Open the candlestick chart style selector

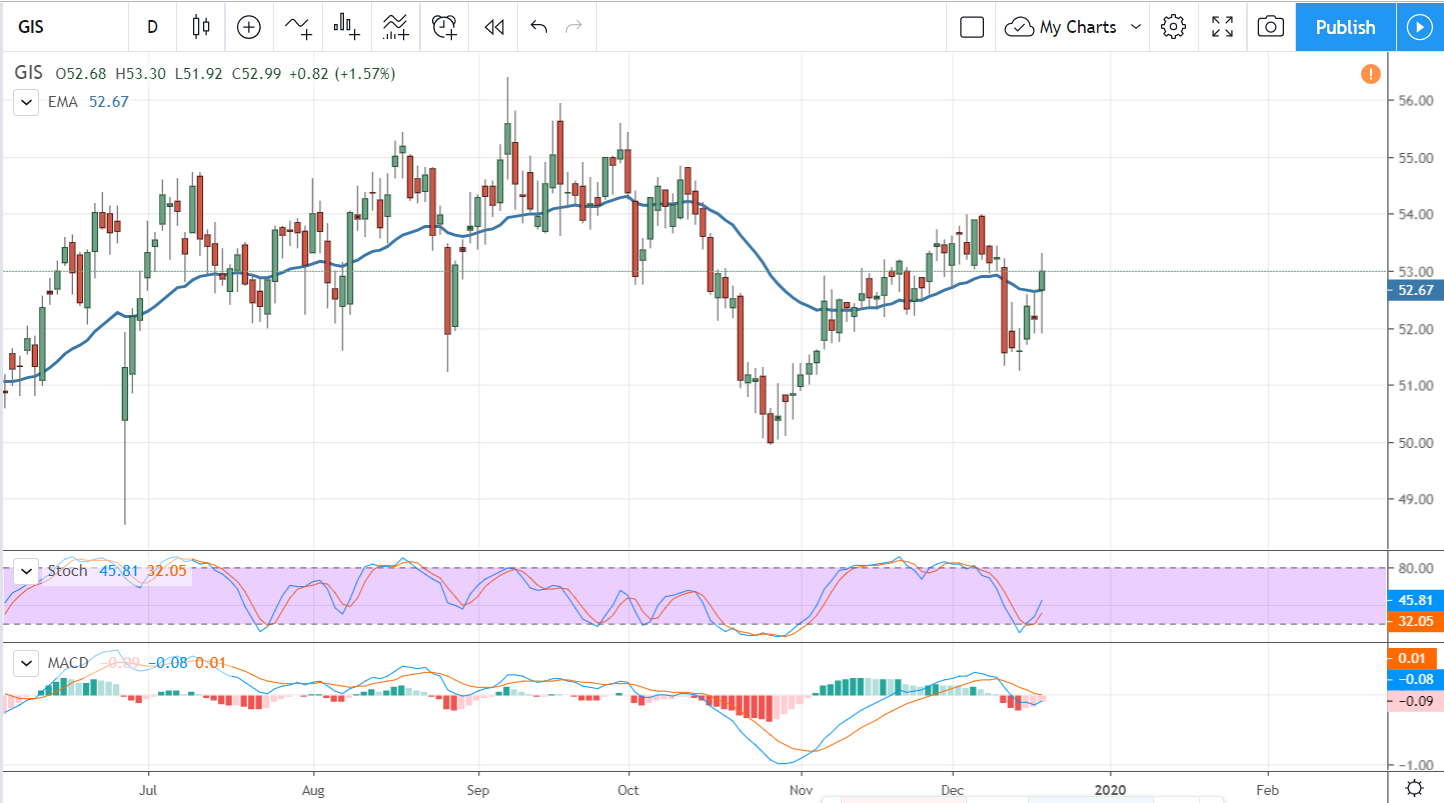(201, 27)
